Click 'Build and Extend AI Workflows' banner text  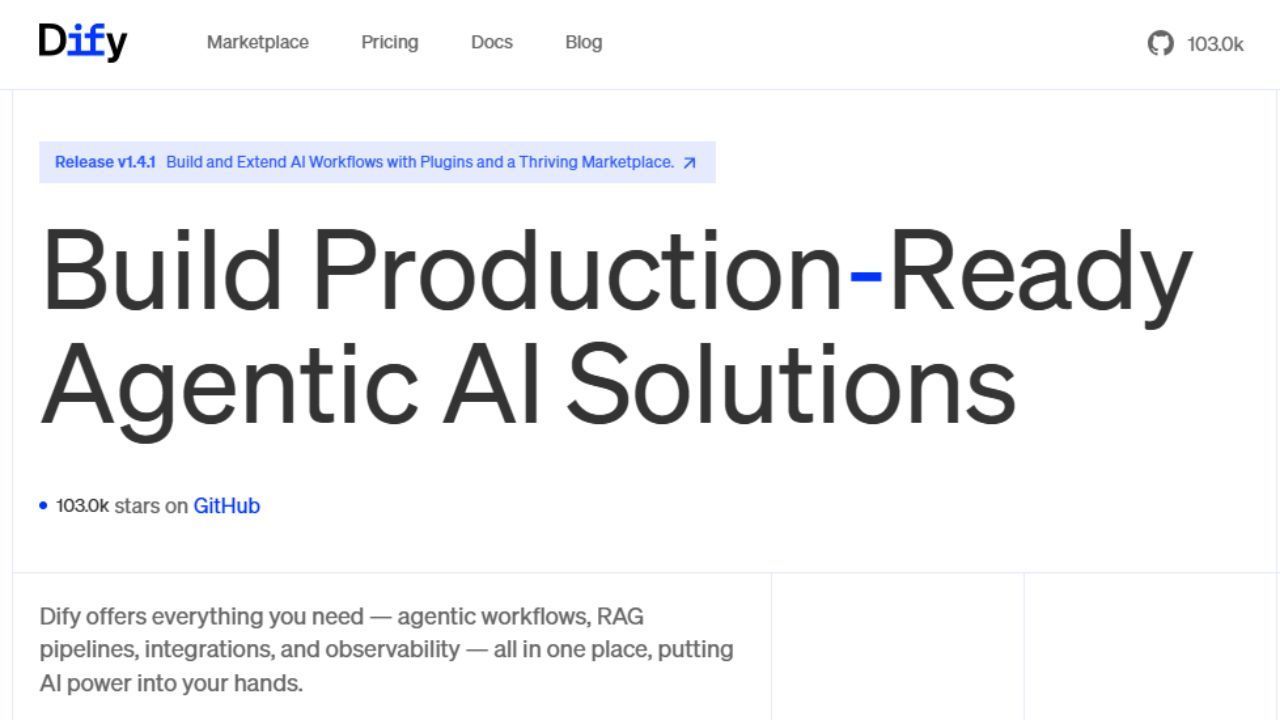click(420, 162)
